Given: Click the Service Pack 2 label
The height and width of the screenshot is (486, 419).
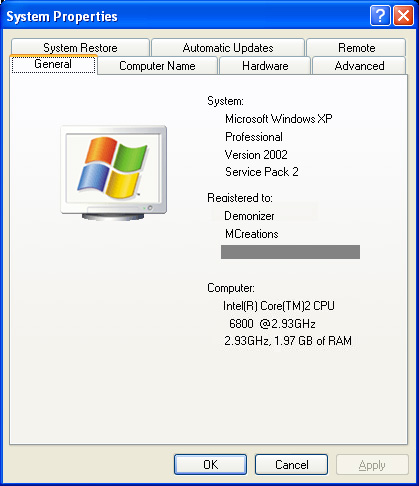Looking at the screenshot, I should coord(262,172).
